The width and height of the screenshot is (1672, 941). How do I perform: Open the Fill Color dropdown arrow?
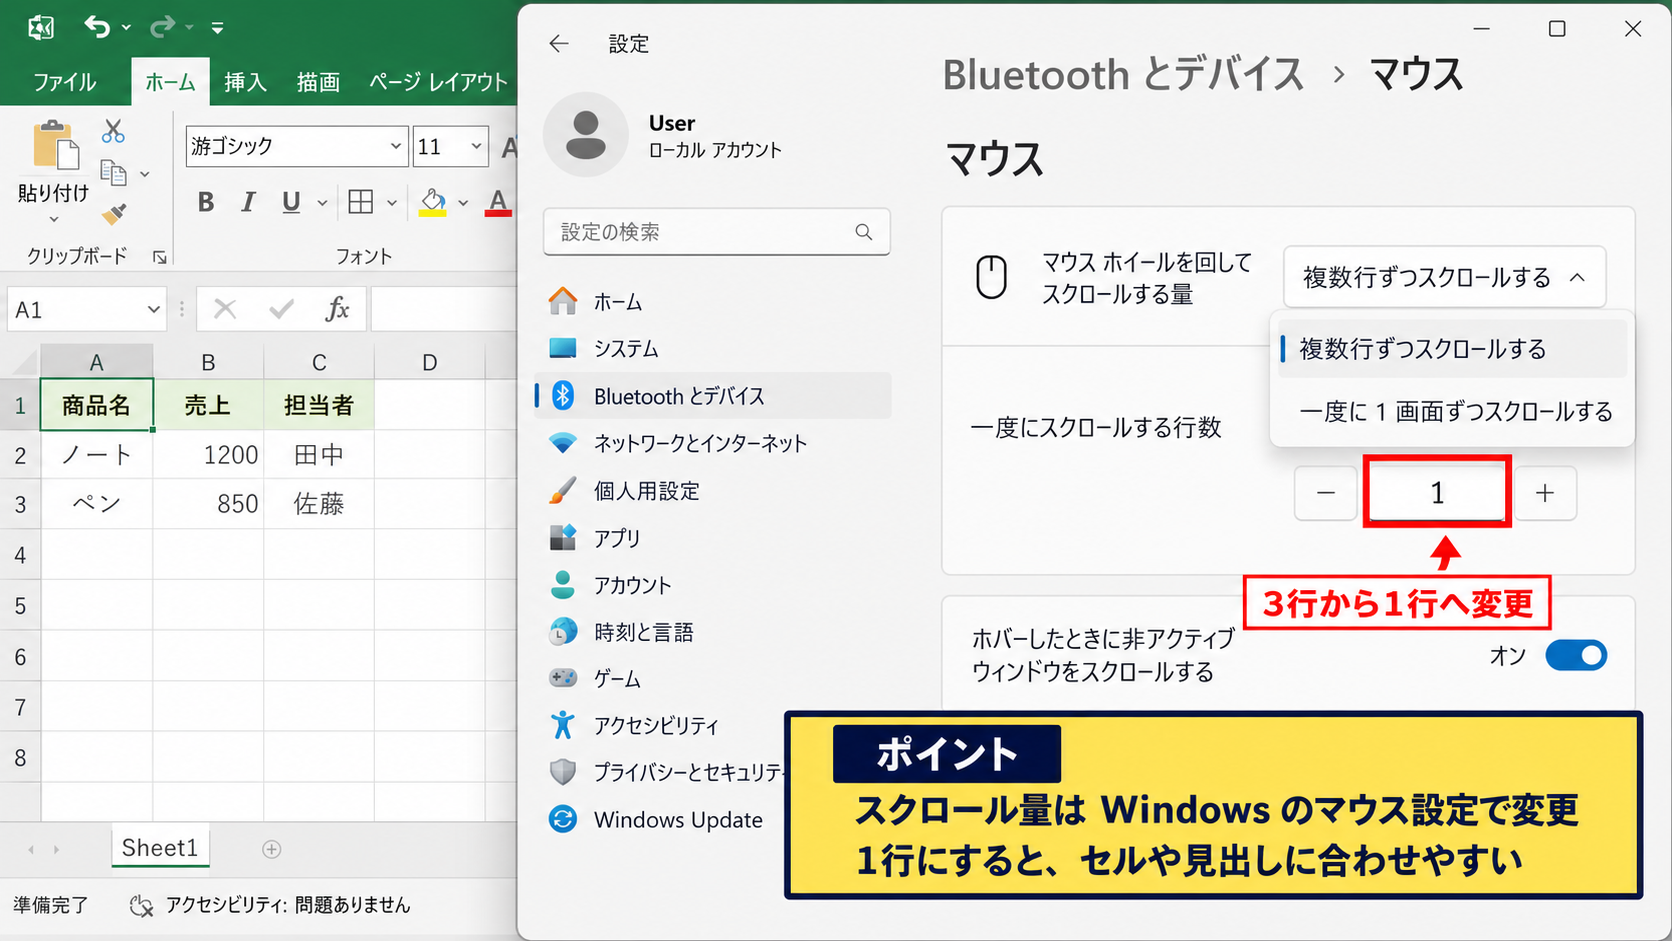tap(463, 203)
